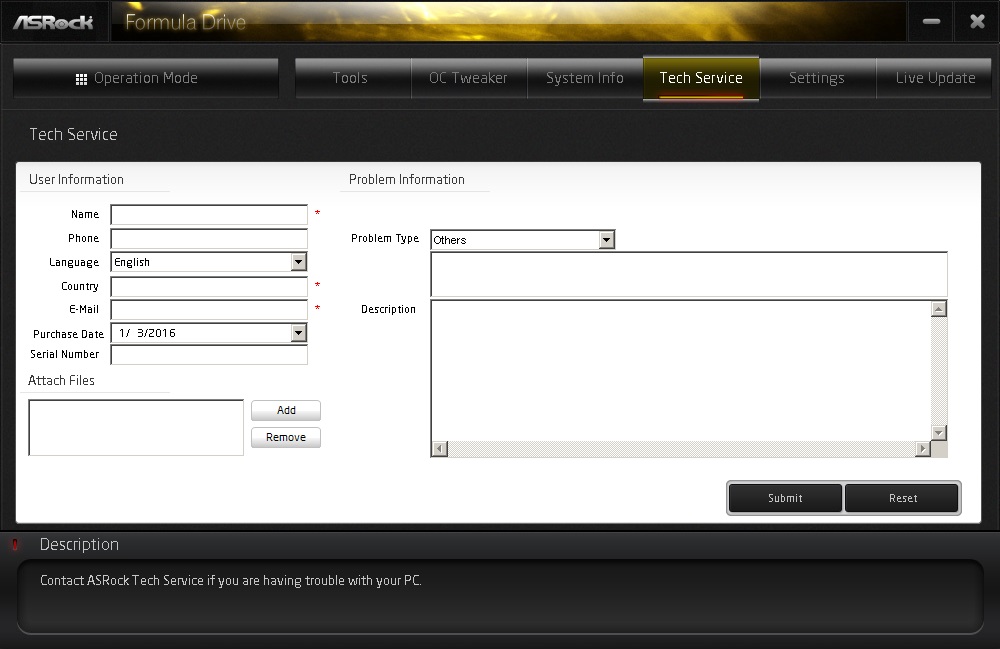Click the Description scrollbar up arrow

[939, 309]
